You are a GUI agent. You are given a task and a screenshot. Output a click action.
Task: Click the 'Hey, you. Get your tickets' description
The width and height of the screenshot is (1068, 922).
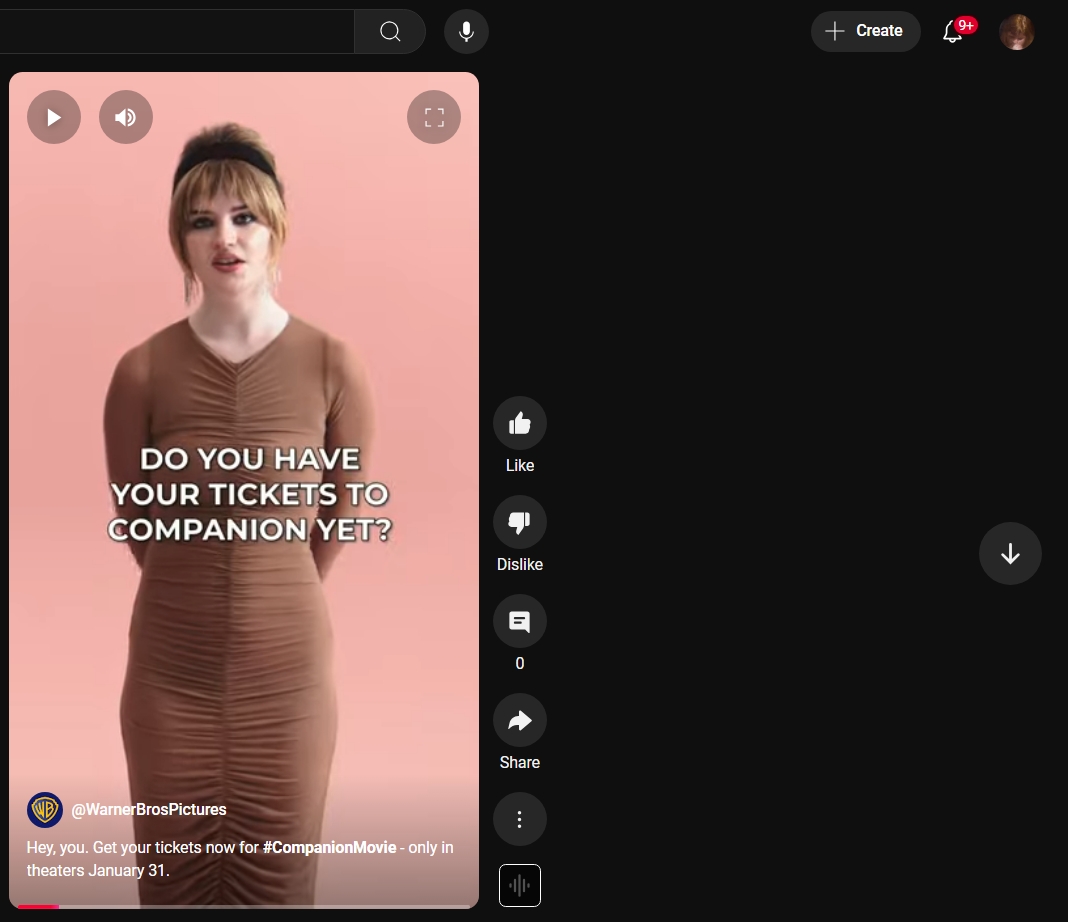tap(240, 859)
